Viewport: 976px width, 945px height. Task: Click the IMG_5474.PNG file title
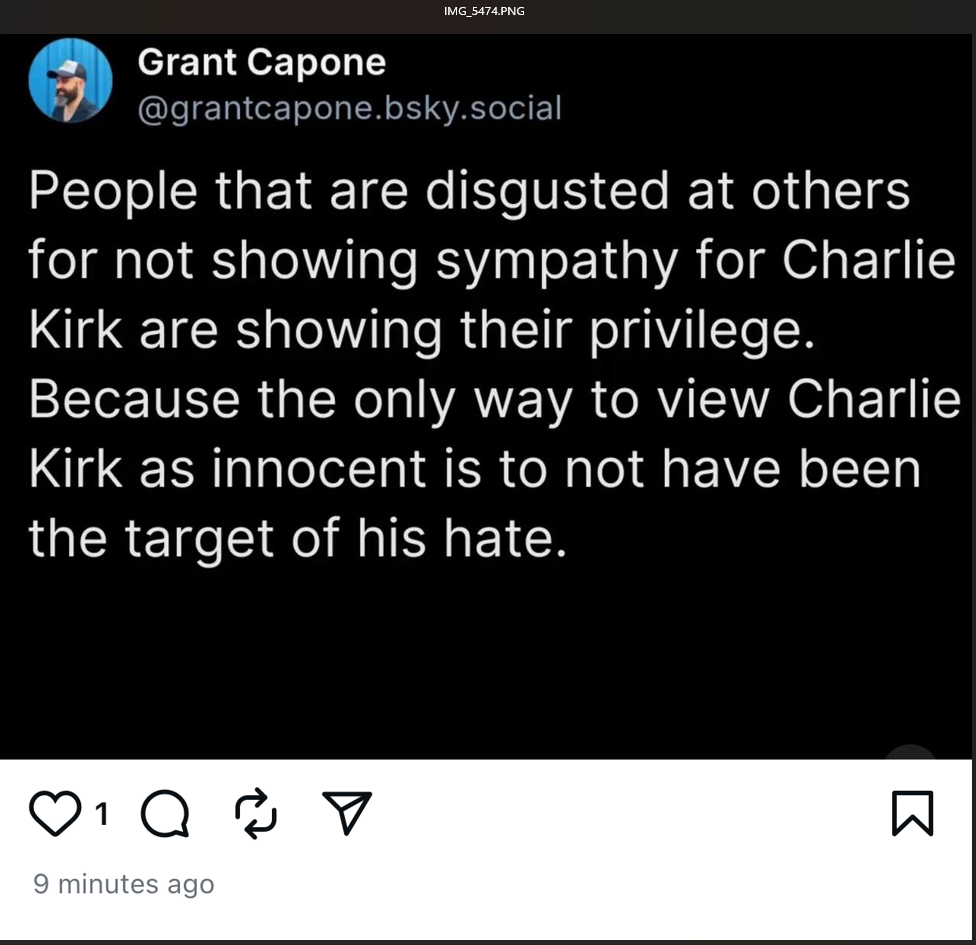pyautogui.click(x=484, y=11)
